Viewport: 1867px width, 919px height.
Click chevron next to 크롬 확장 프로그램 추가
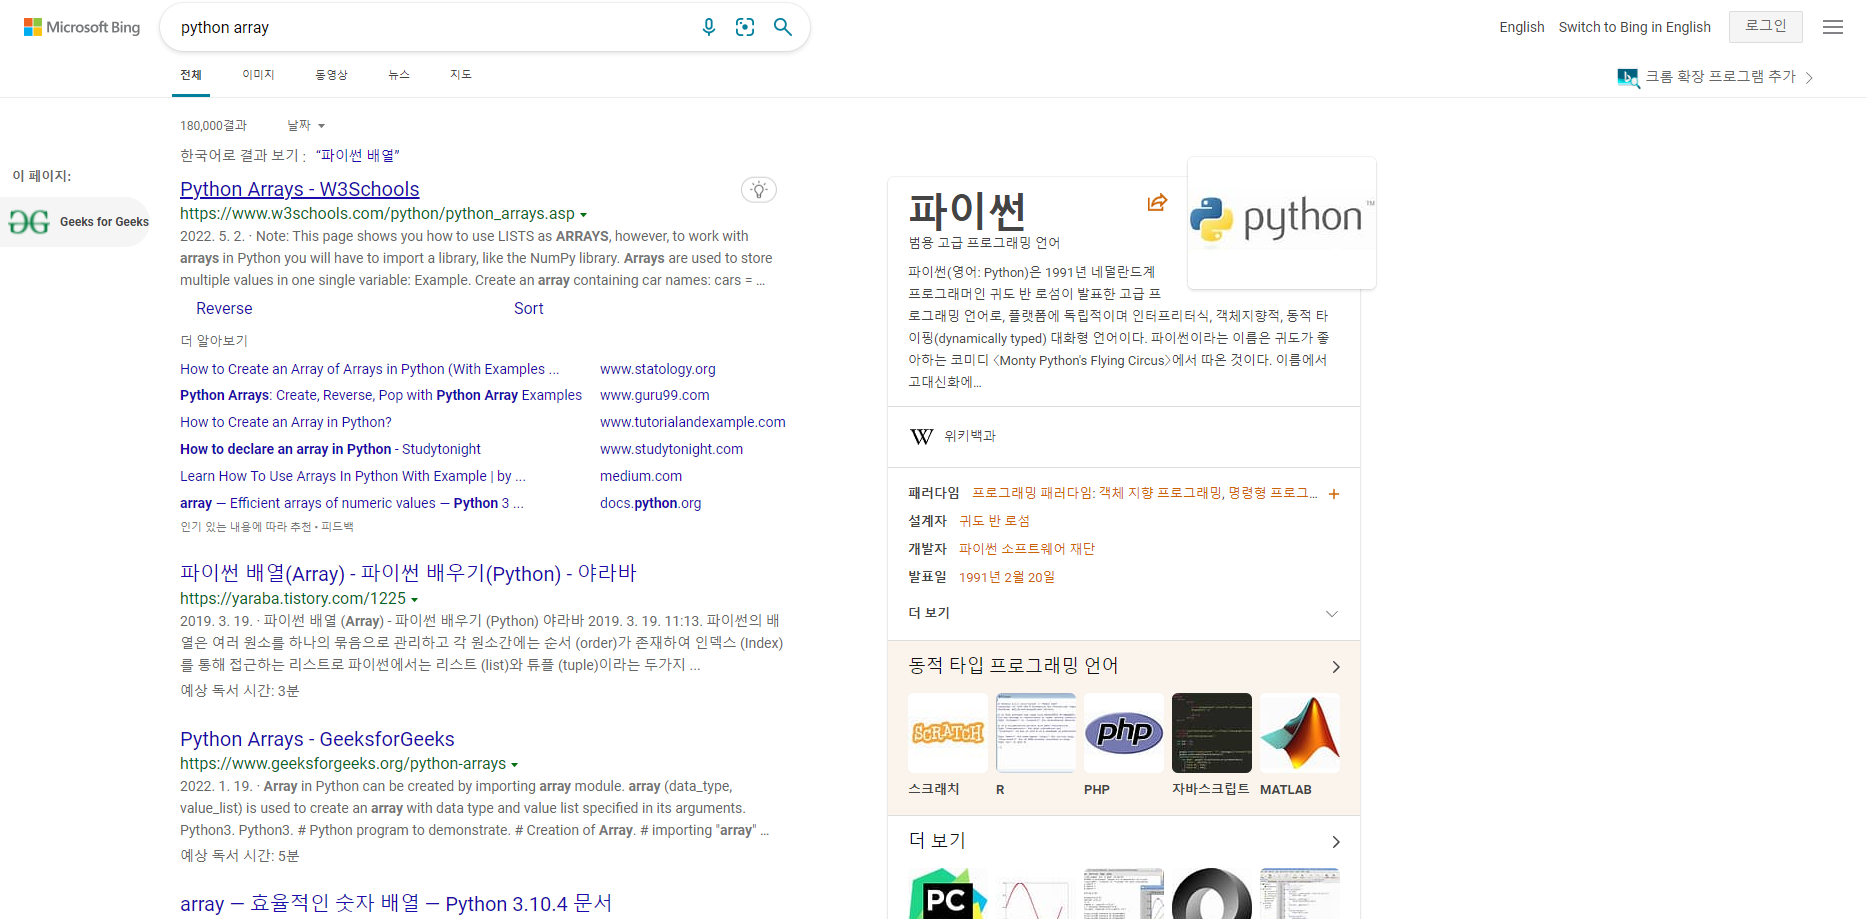1809,78
